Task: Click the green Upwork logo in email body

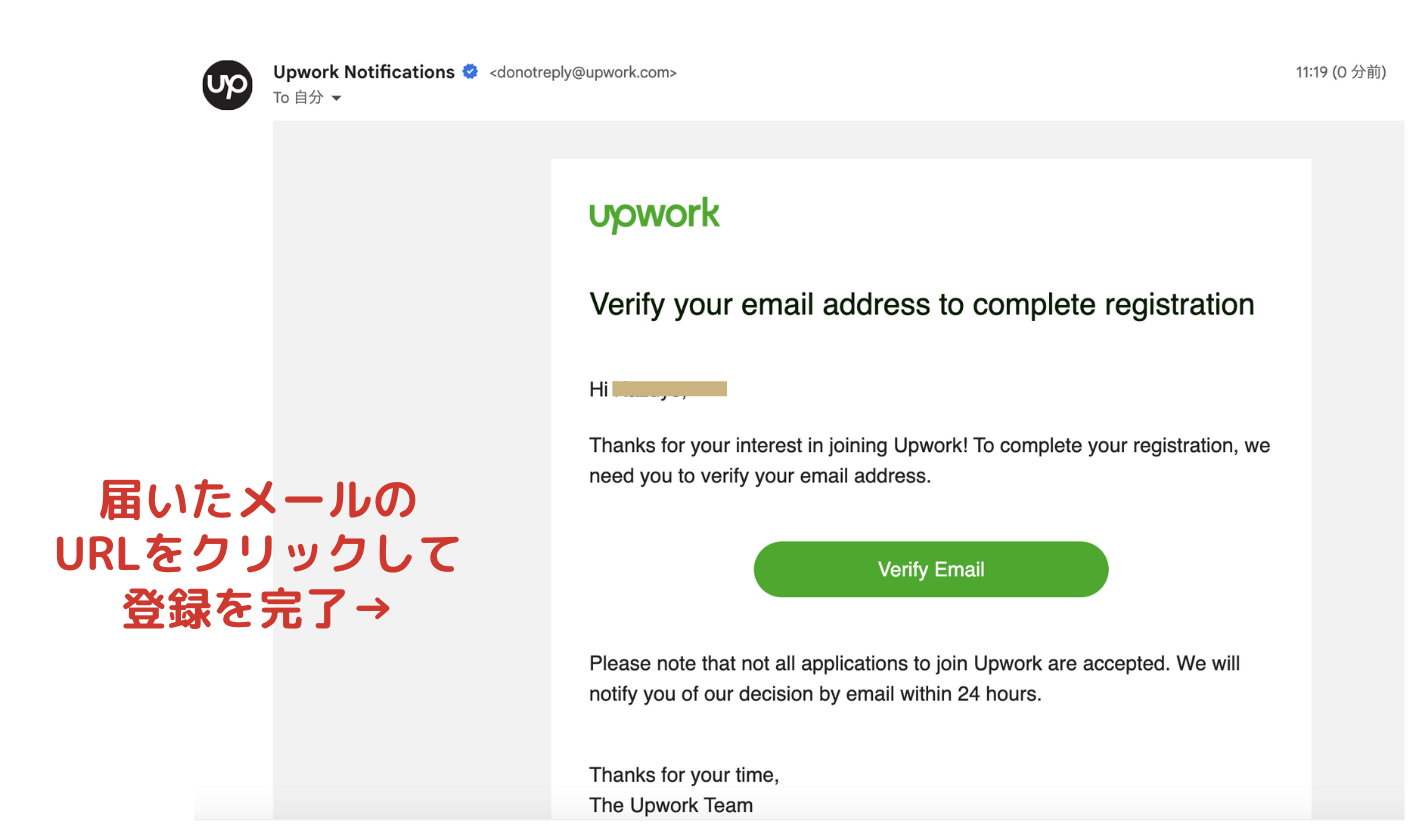Action: (x=654, y=215)
